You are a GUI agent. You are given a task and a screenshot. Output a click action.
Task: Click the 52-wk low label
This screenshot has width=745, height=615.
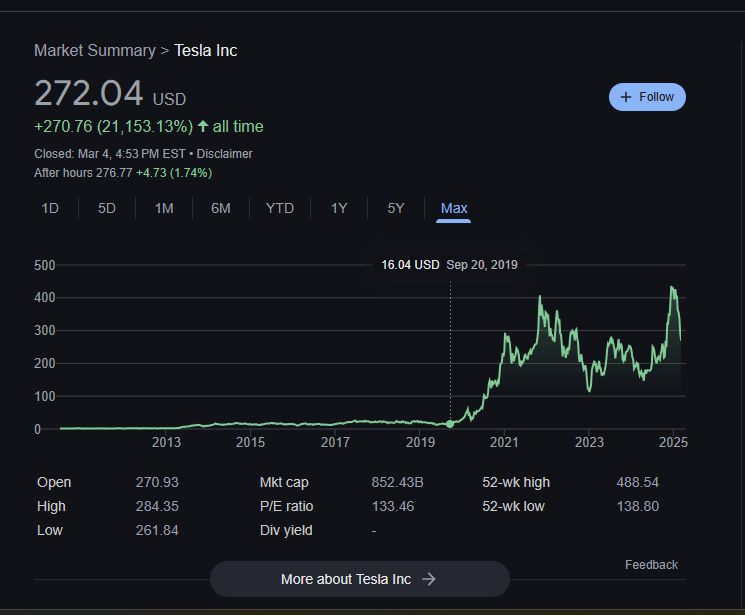pyautogui.click(x=513, y=506)
